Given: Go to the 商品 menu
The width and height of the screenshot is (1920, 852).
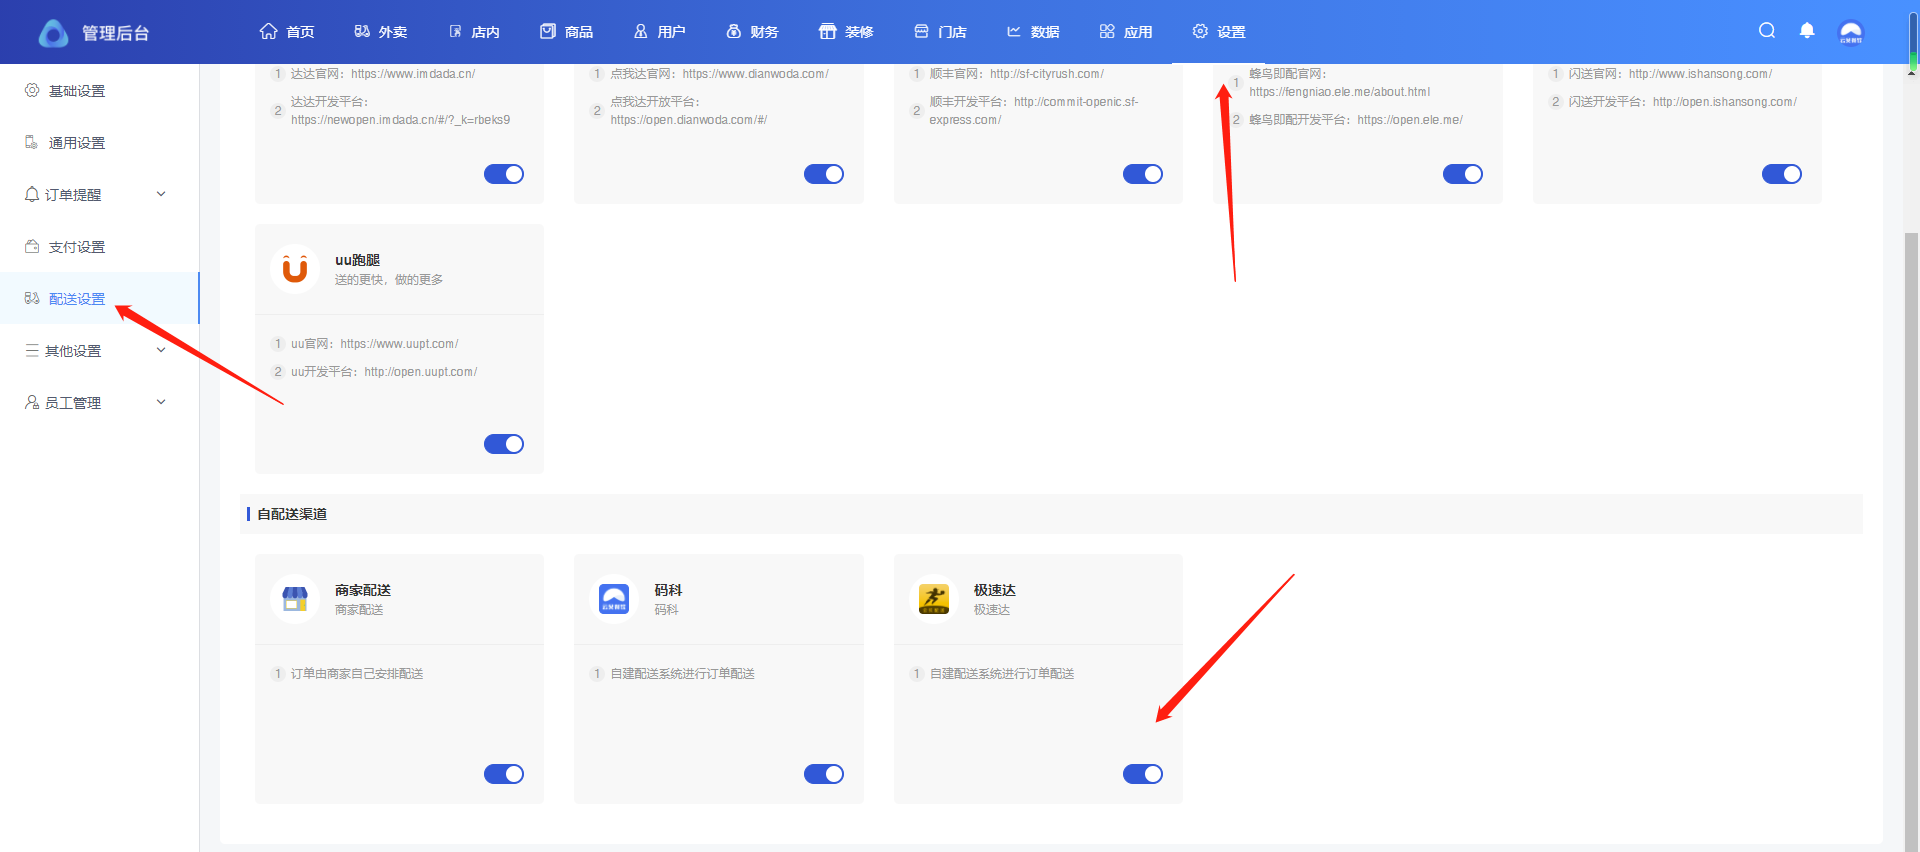Looking at the screenshot, I should [567, 32].
